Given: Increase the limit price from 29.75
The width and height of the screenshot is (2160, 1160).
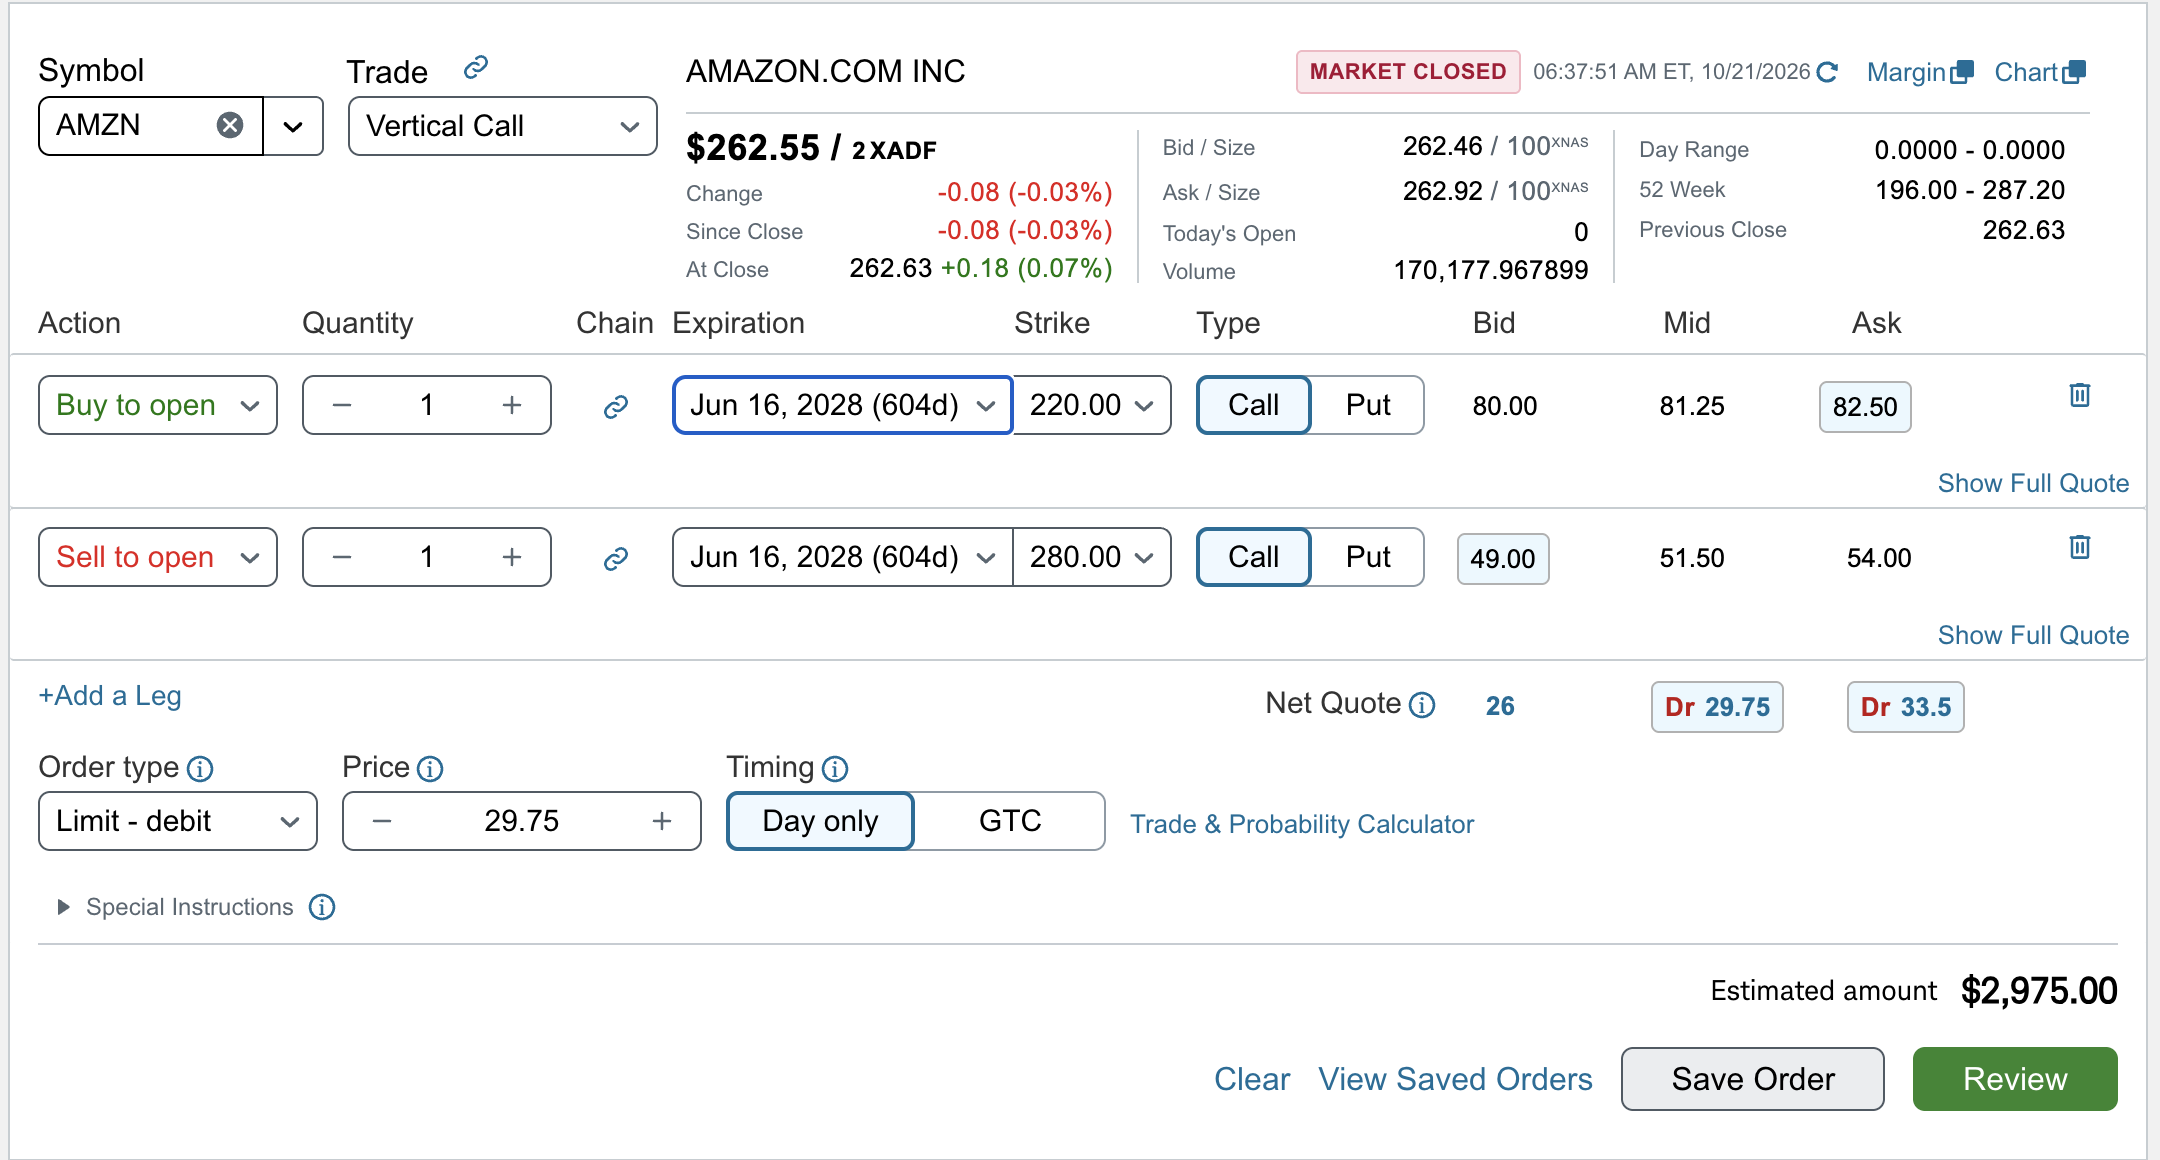Looking at the screenshot, I should tap(662, 821).
